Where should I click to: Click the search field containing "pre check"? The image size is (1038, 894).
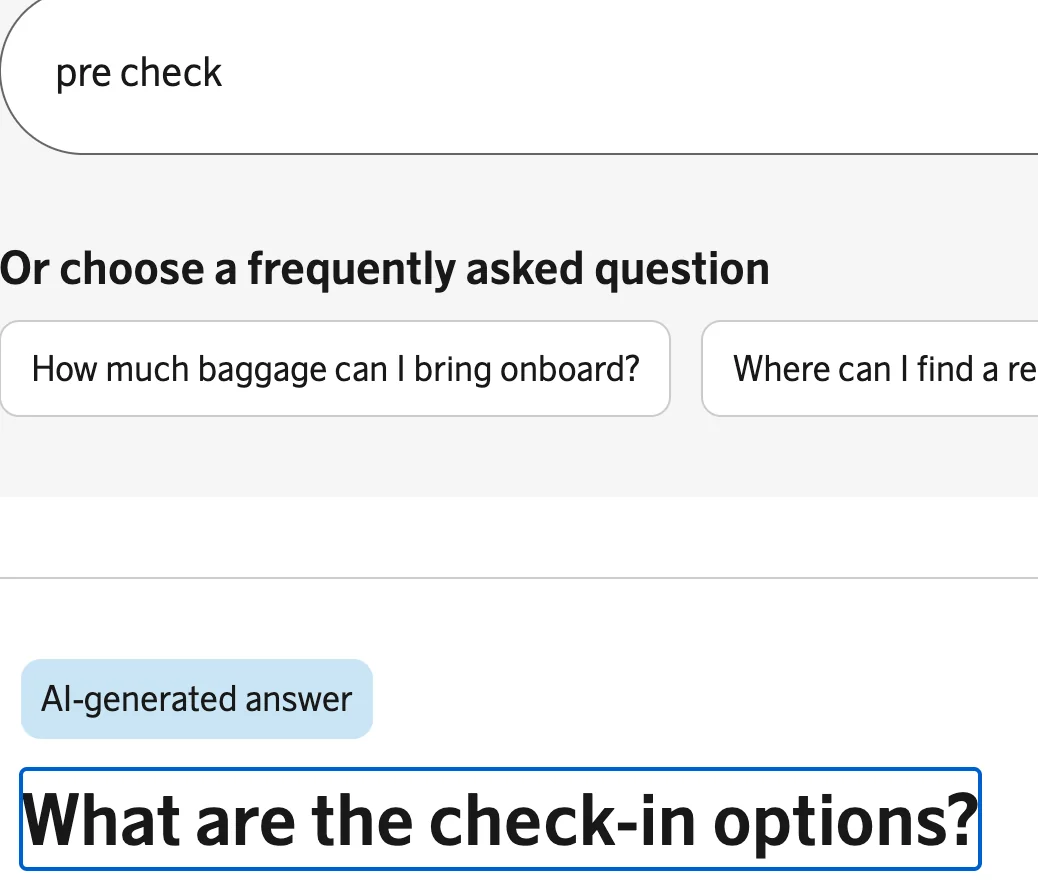coord(520,75)
